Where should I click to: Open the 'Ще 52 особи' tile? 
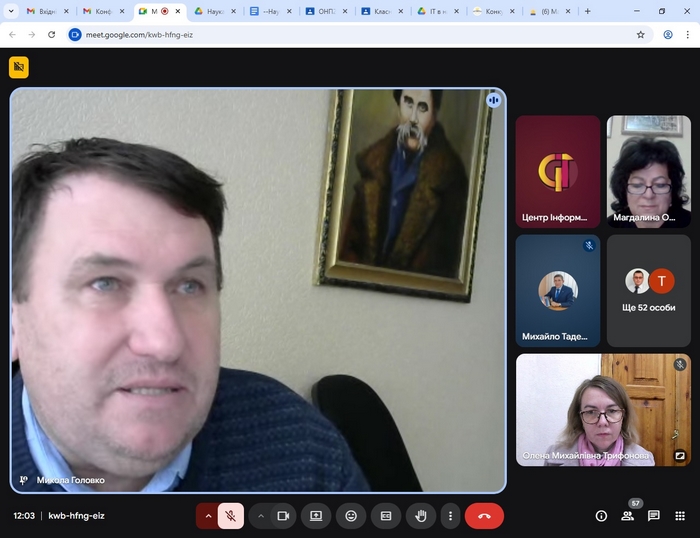tap(648, 290)
